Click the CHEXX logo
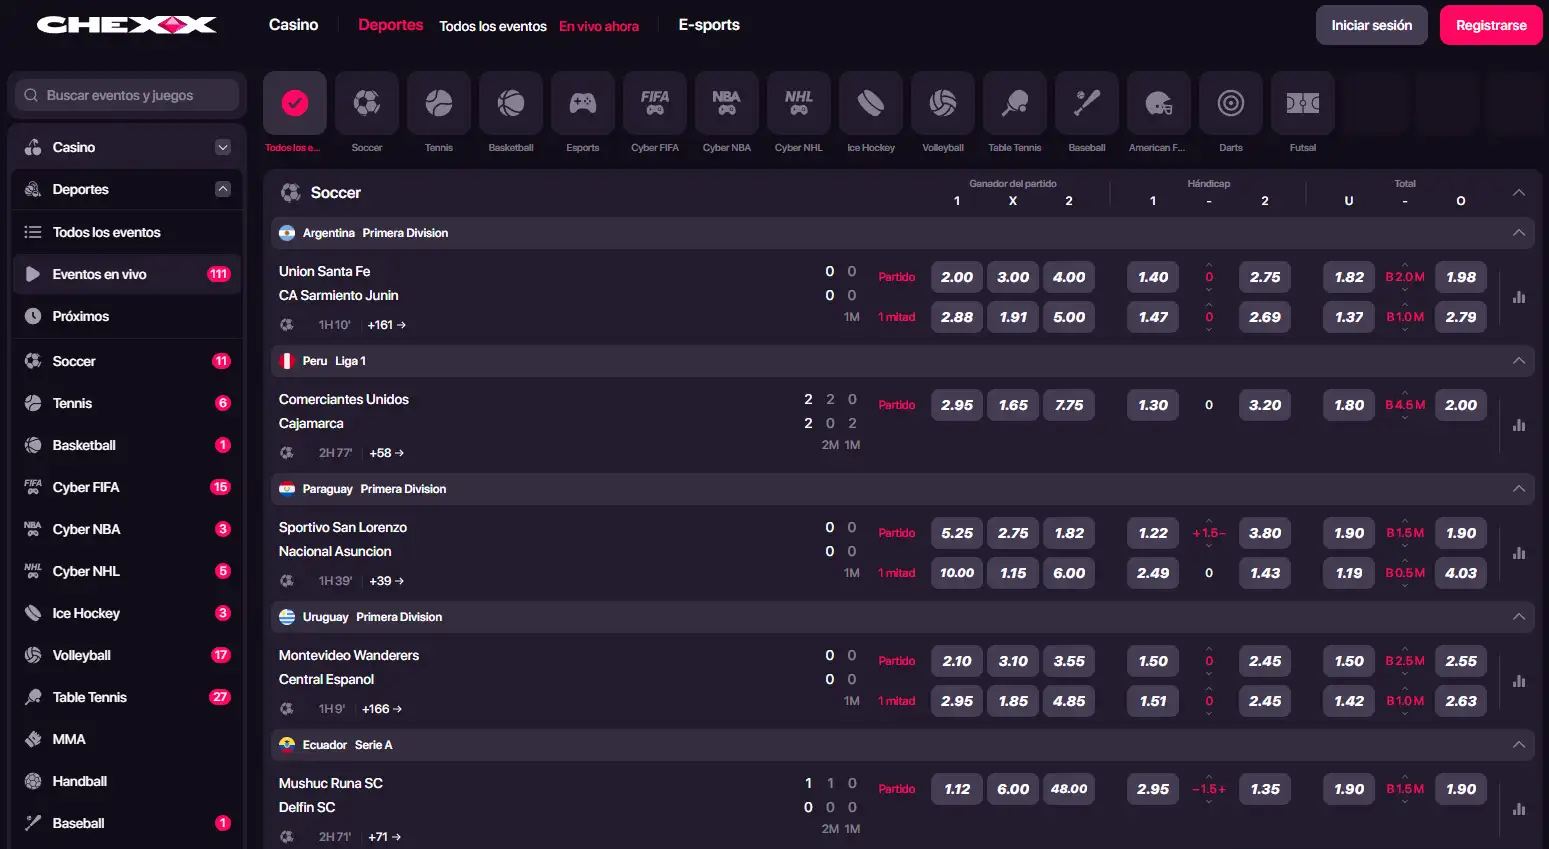The image size is (1549, 849). pos(127,25)
